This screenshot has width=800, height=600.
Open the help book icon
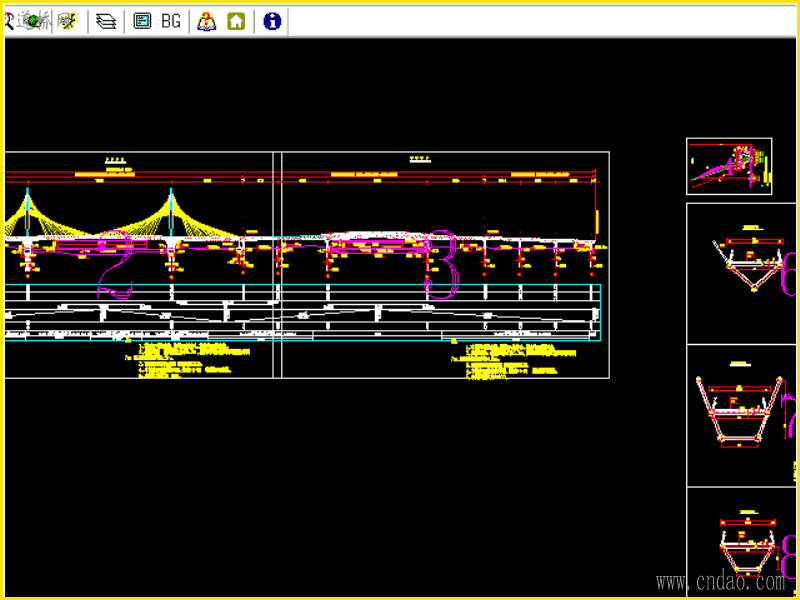tap(206, 21)
